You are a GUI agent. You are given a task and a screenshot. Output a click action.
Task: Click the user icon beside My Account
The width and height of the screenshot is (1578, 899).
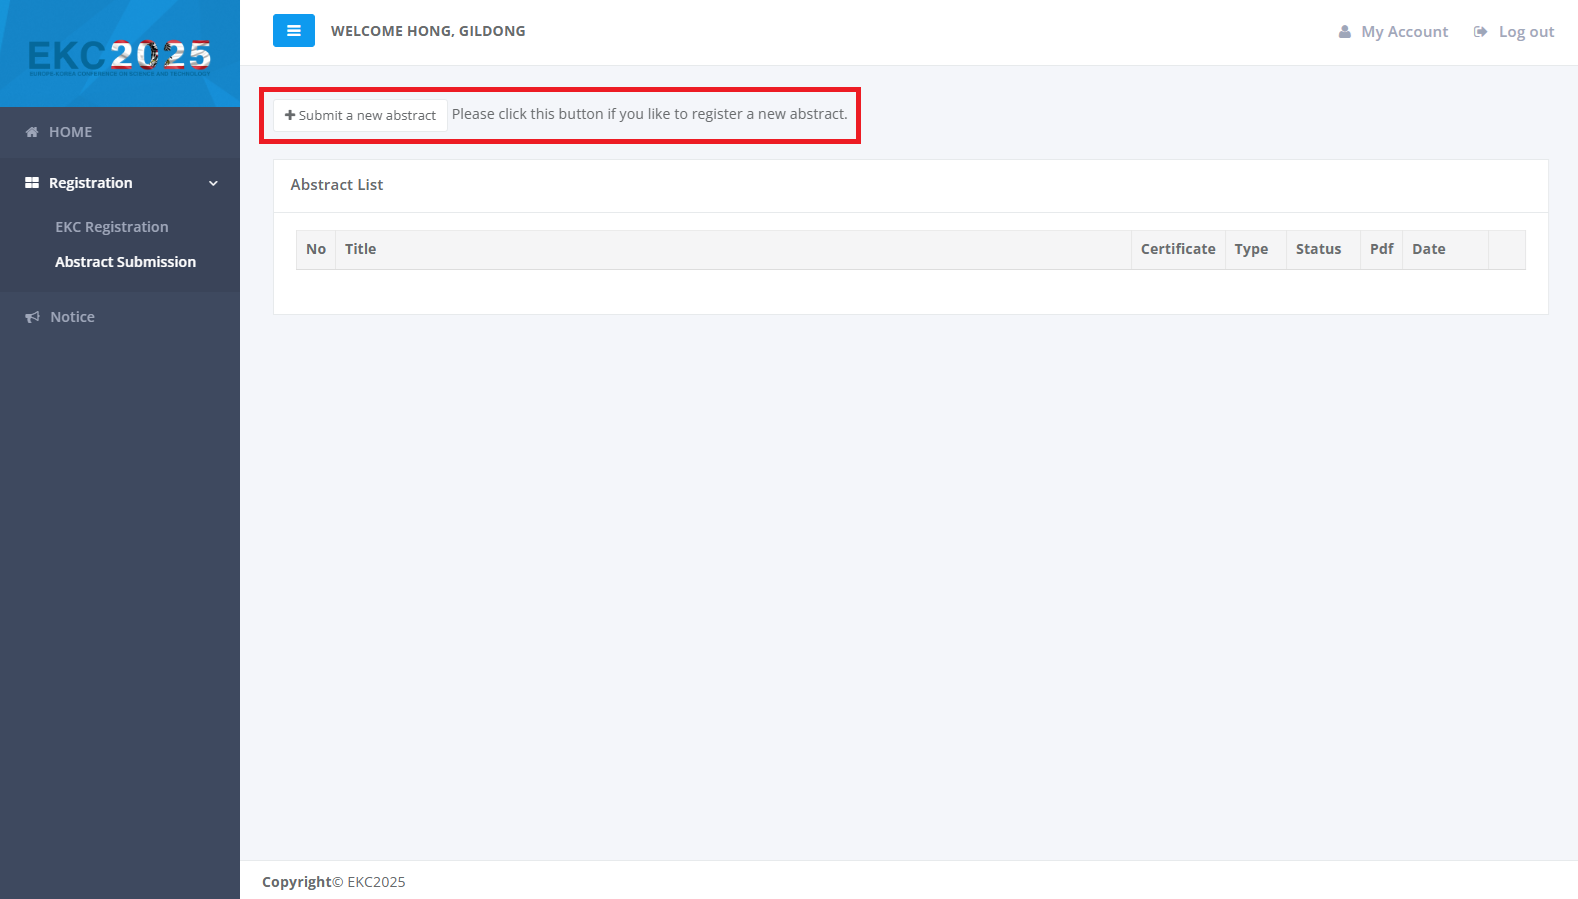click(1344, 32)
